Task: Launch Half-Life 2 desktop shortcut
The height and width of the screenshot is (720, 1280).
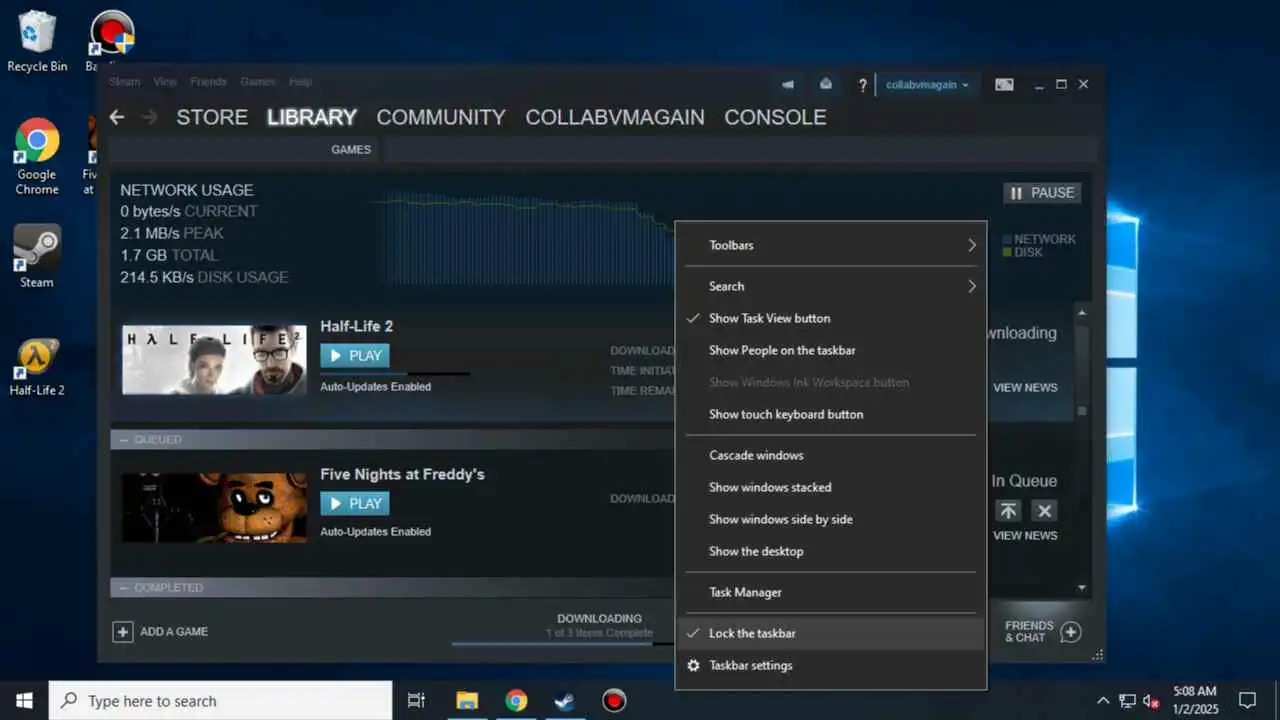Action: (x=37, y=367)
